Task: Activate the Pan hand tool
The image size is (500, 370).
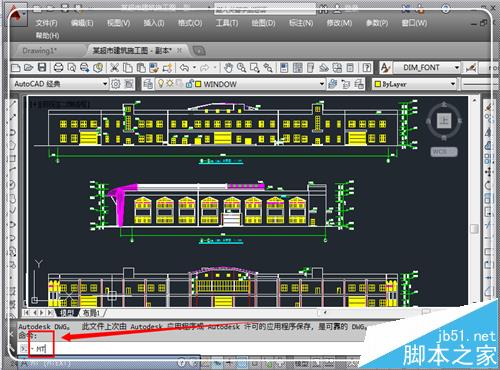Action: (x=228, y=68)
